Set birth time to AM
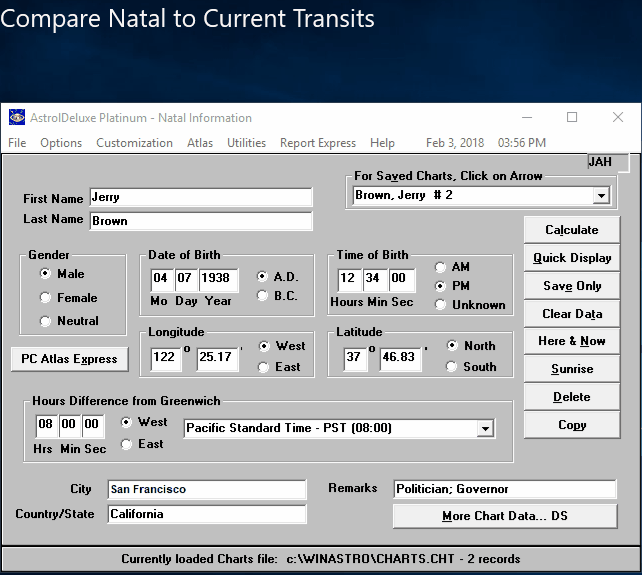 (x=440, y=267)
